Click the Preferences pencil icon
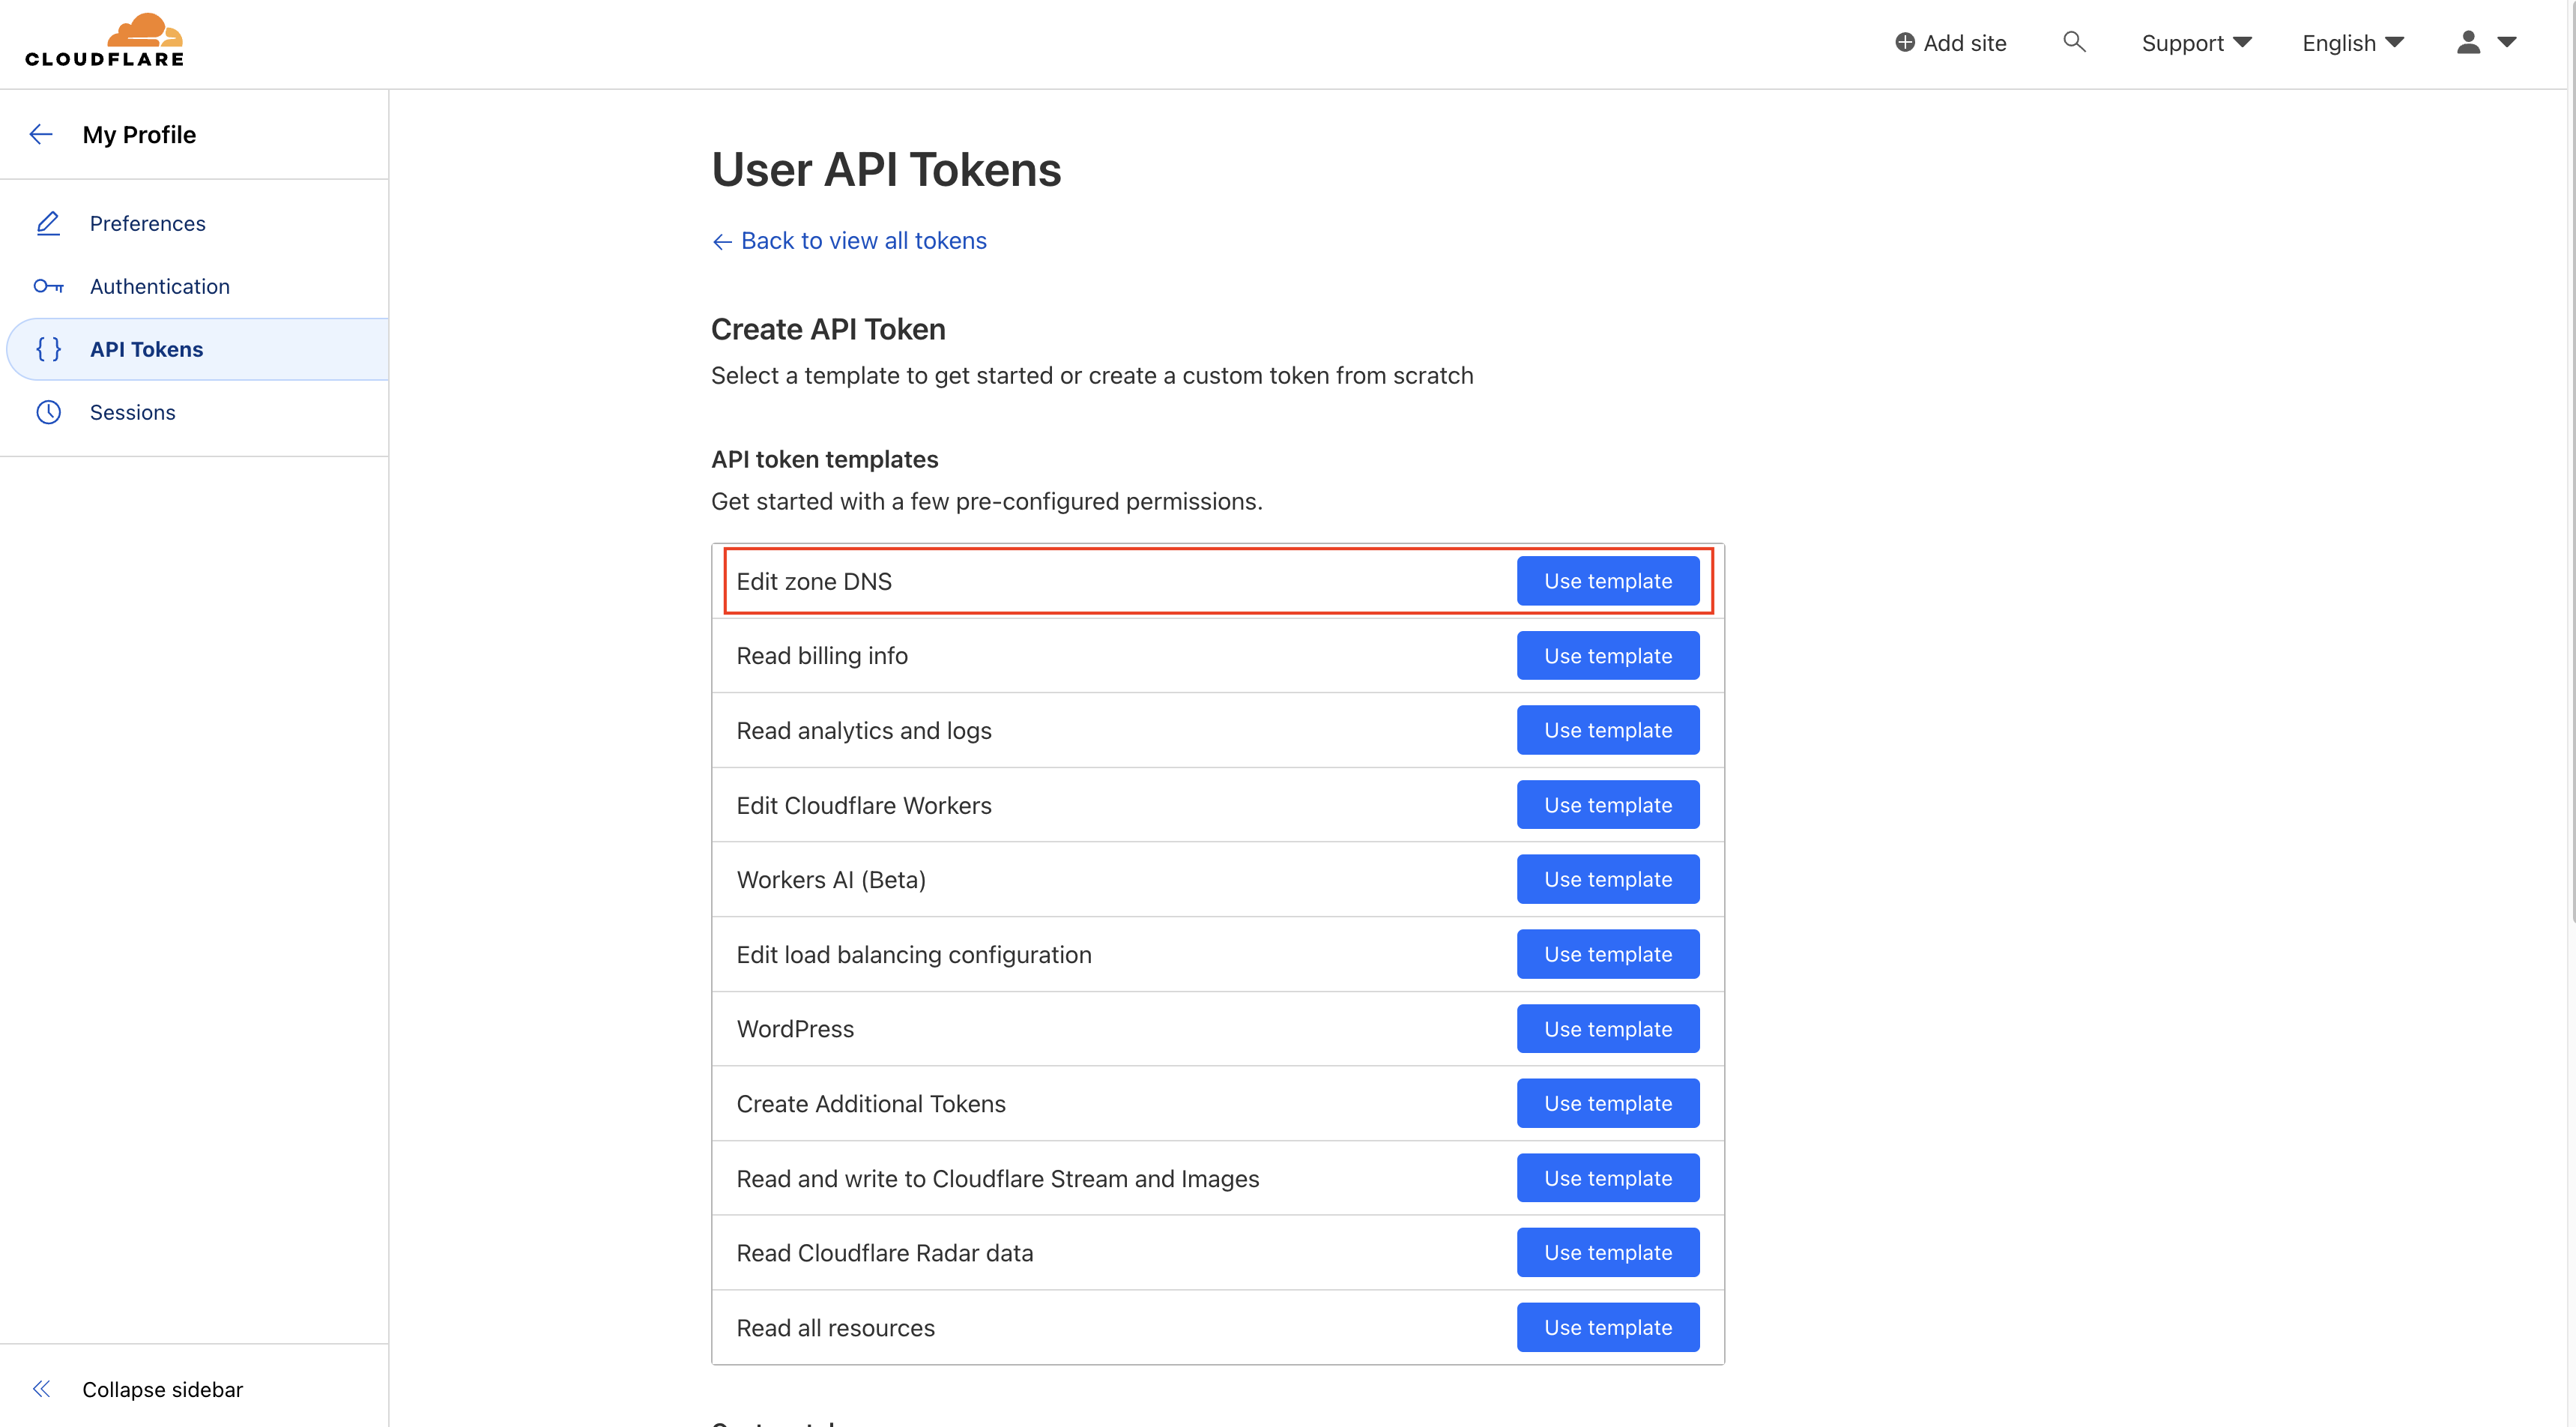Screen dimensions: 2576x1427 pos(48,223)
